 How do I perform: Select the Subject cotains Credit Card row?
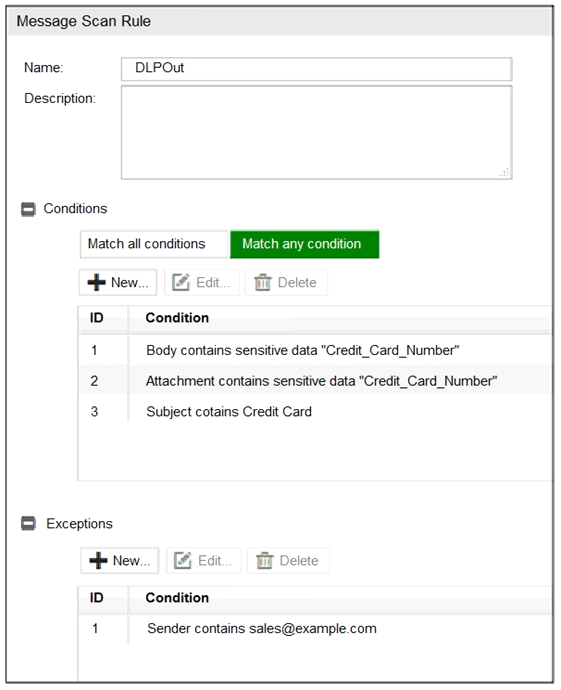click(315, 411)
